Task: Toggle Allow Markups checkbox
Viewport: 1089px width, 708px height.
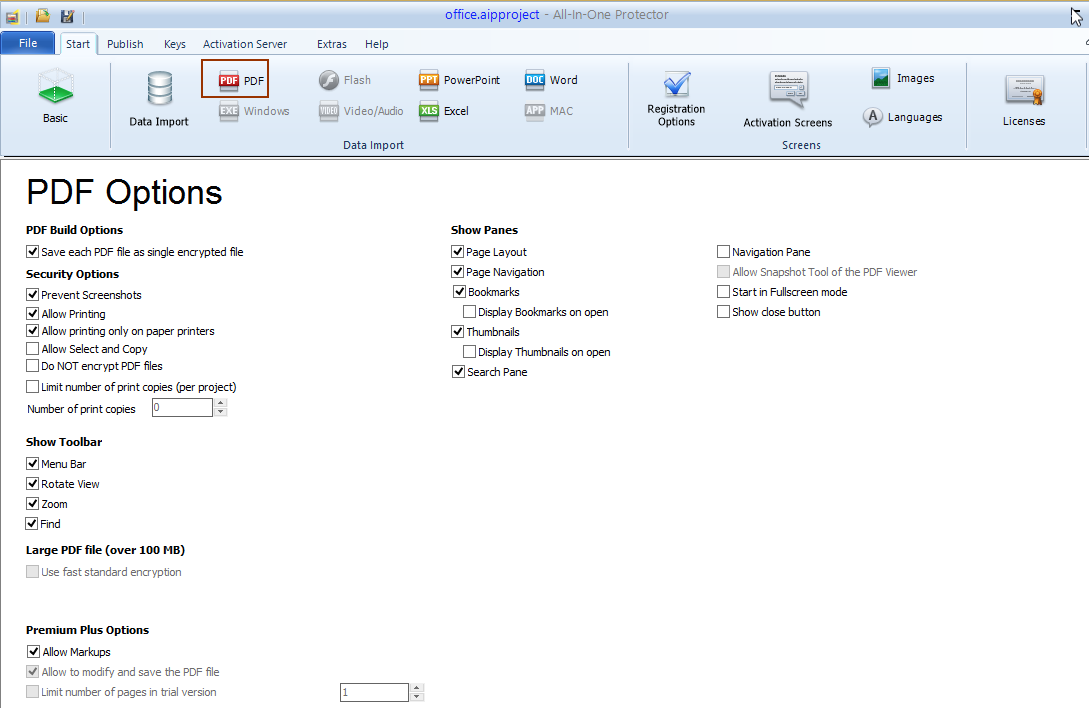Action: click(x=33, y=652)
